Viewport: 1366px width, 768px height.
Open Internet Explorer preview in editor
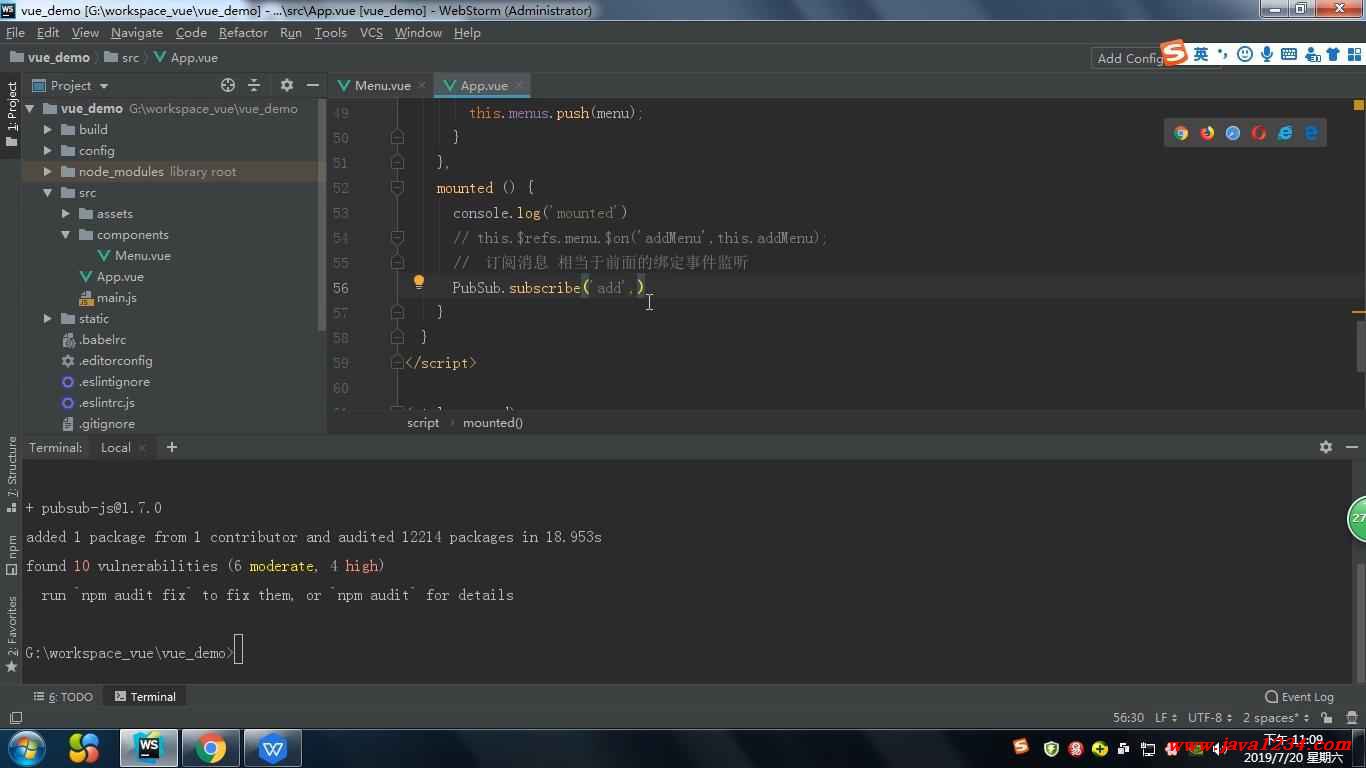click(x=1285, y=133)
